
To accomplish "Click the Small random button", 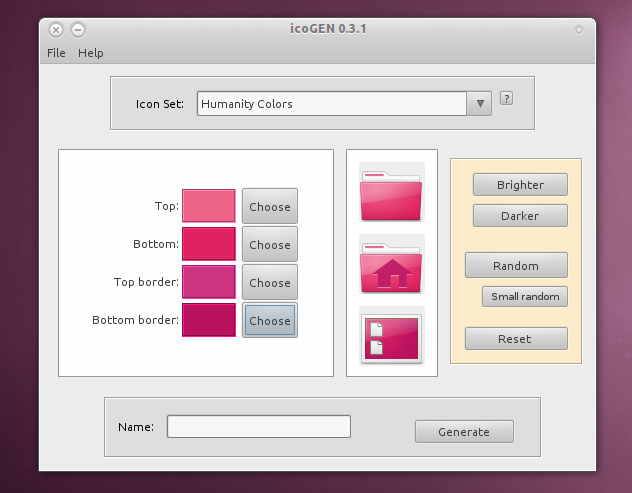I will [x=525, y=297].
